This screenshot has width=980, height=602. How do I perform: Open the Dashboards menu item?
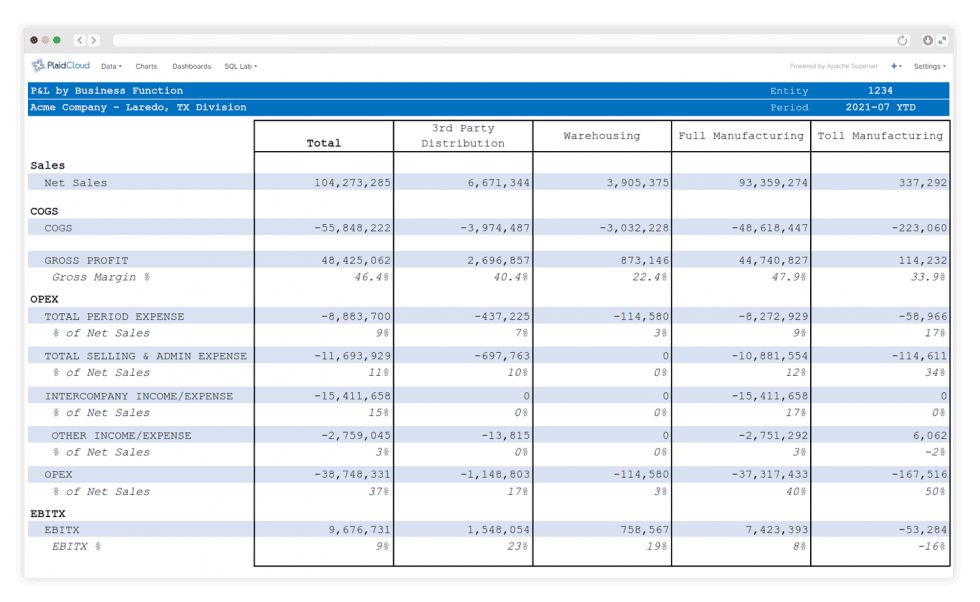191,66
